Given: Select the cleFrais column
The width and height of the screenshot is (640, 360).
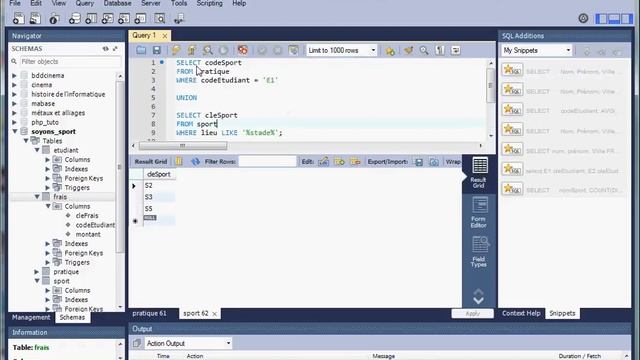Looking at the screenshot, I should click(87, 216).
